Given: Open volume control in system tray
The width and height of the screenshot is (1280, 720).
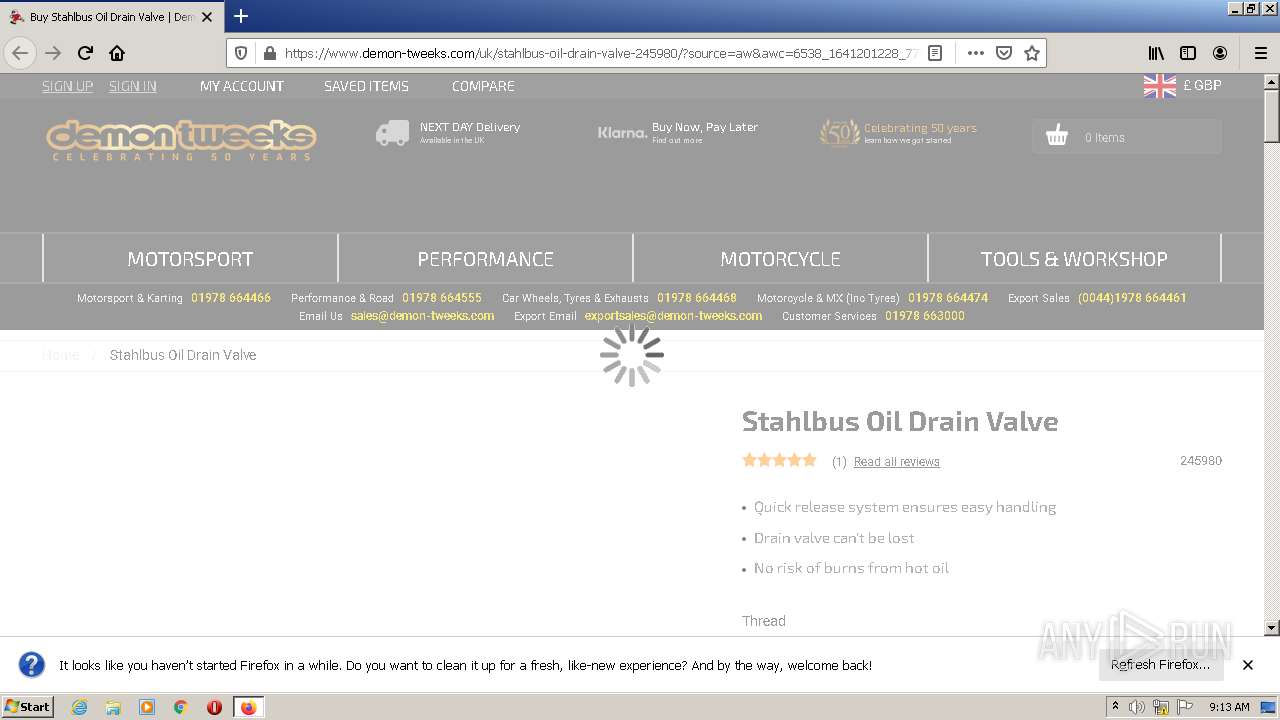Looking at the screenshot, I should pyautogui.click(x=1137, y=707).
